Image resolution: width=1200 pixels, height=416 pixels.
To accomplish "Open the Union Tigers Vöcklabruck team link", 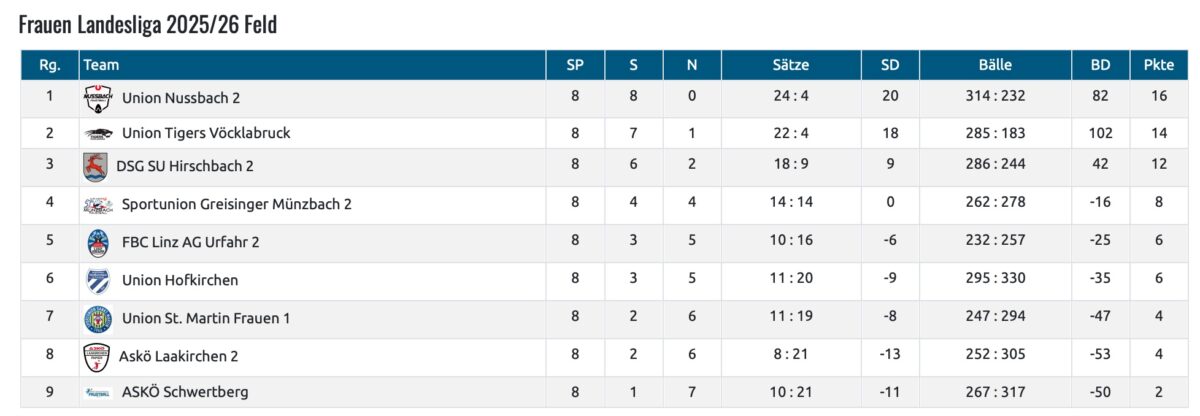I will 206,133.
